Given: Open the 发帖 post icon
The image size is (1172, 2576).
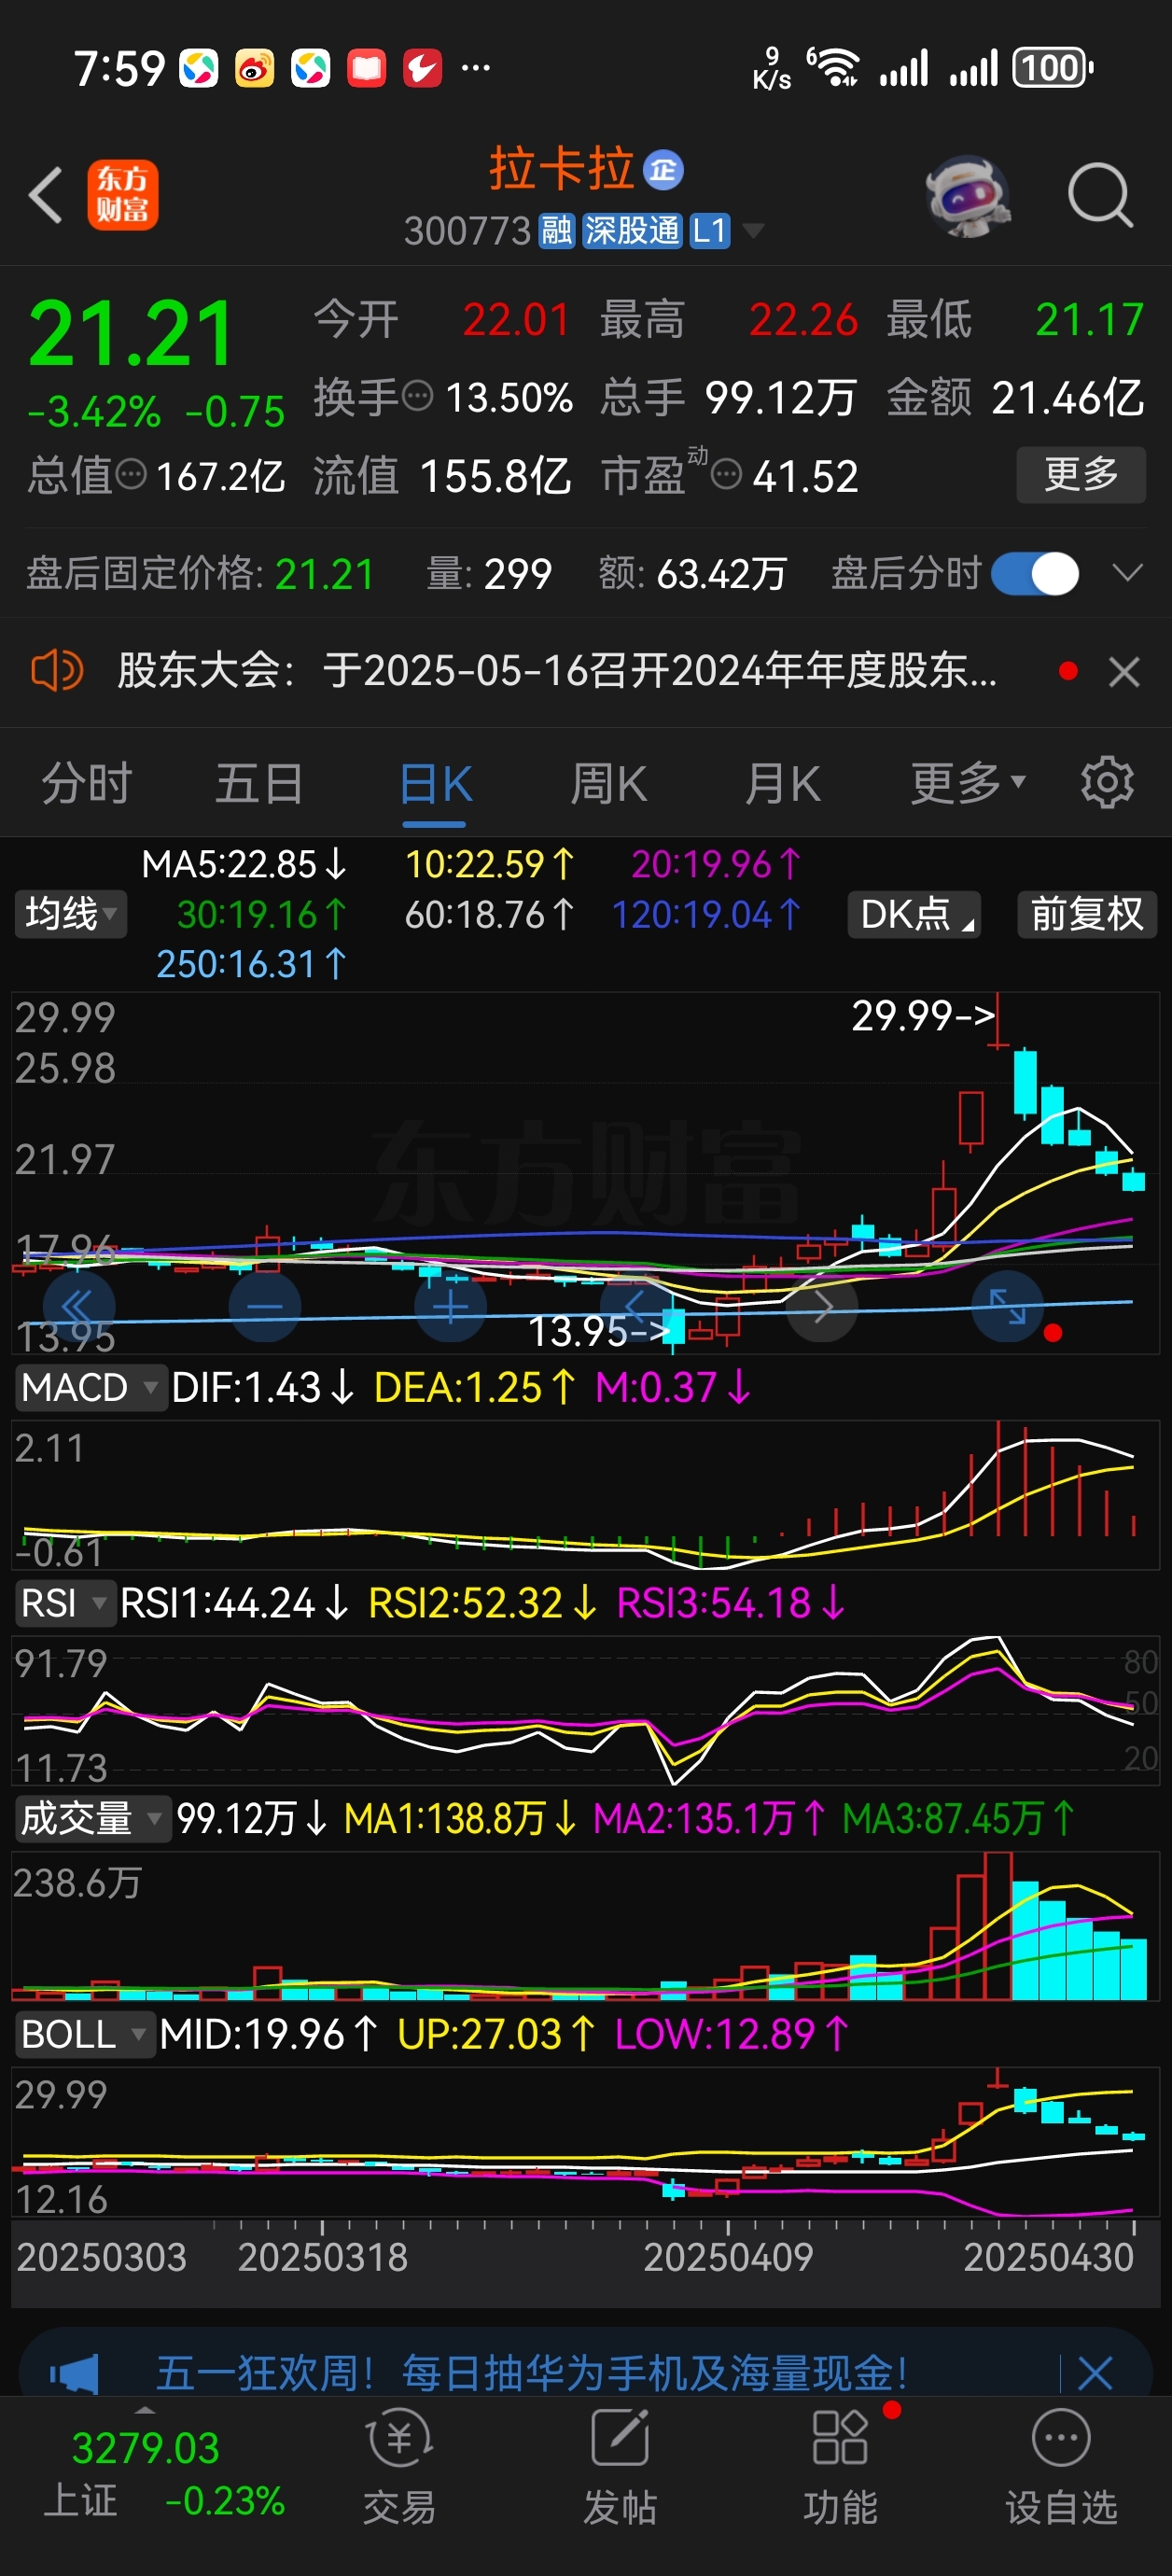Looking at the screenshot, I should [620, 2466].
